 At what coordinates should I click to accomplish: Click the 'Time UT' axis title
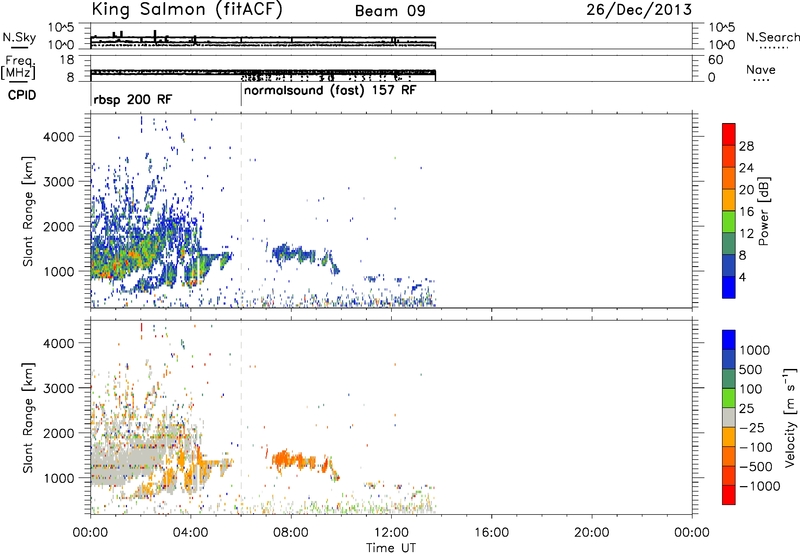tap(391, 548)
